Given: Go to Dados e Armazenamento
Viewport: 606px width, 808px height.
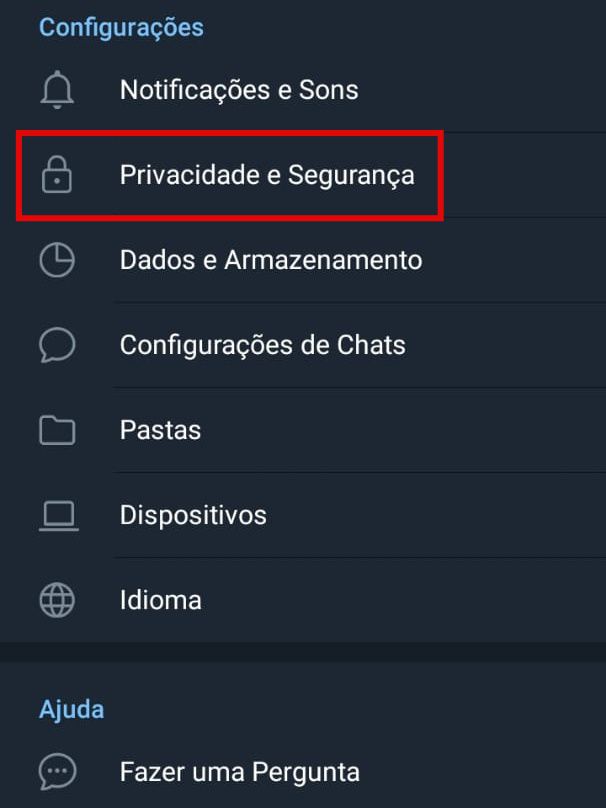Looking at the screenshot, I should [x=271, y=260].
